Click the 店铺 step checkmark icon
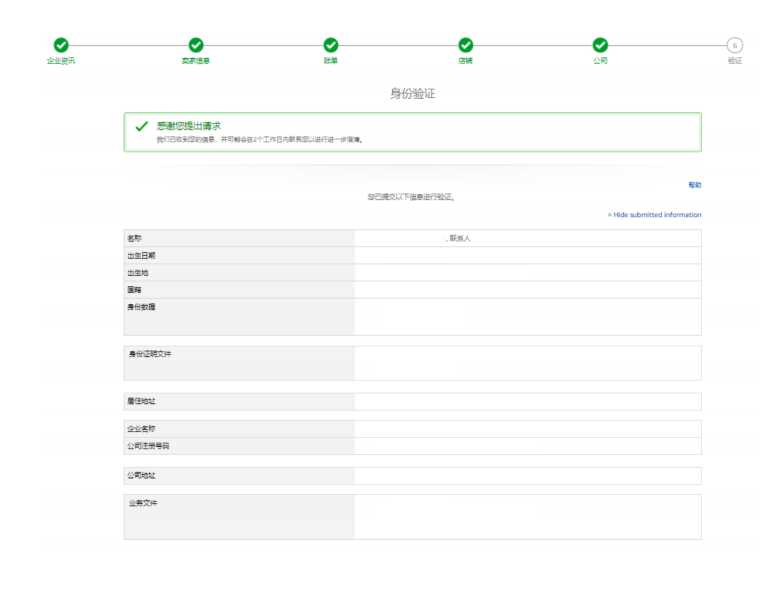This screenshot has width=770, height=606. point(466,45)
